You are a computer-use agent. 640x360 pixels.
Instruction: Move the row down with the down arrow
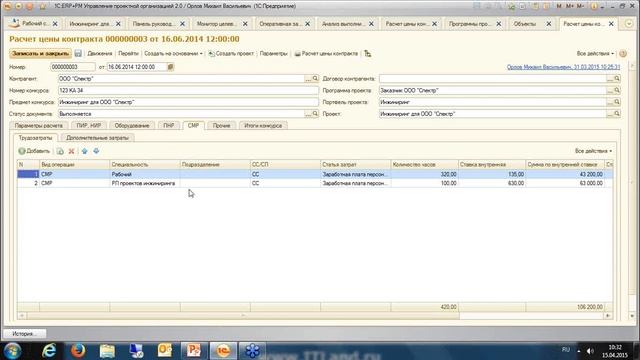coord(96,151)
